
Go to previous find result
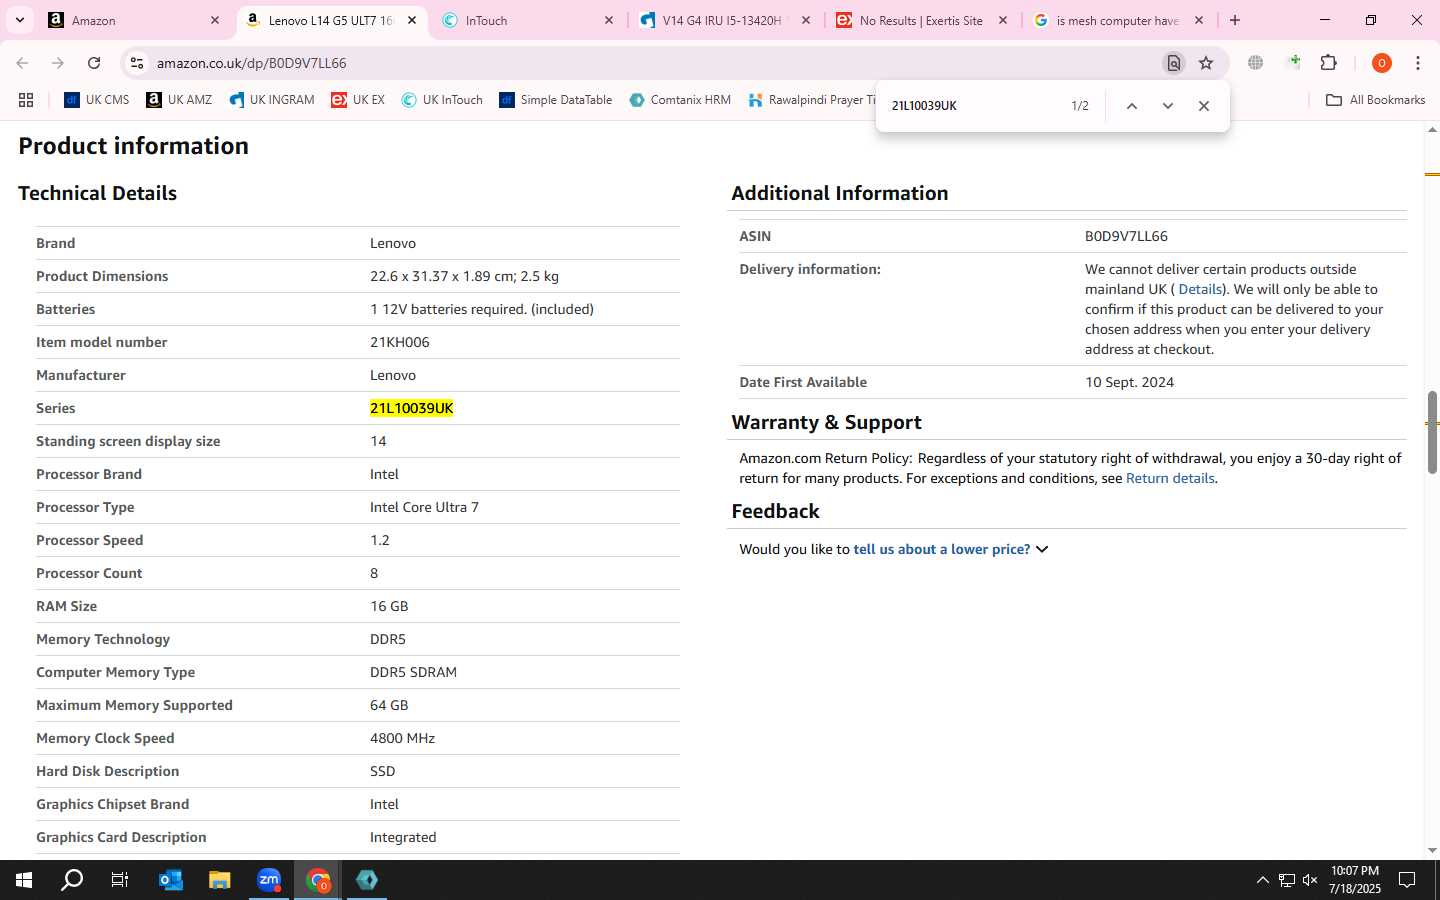click(x=1132, y=106)
